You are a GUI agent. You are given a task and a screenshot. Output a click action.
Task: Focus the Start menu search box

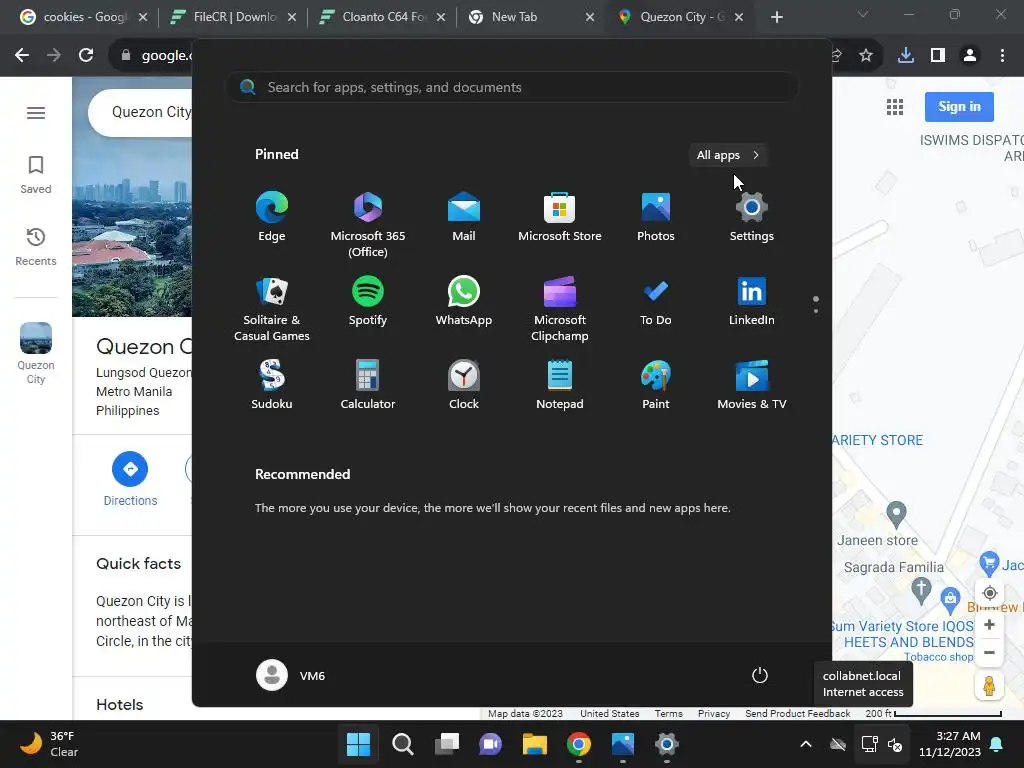coord(513,88)
